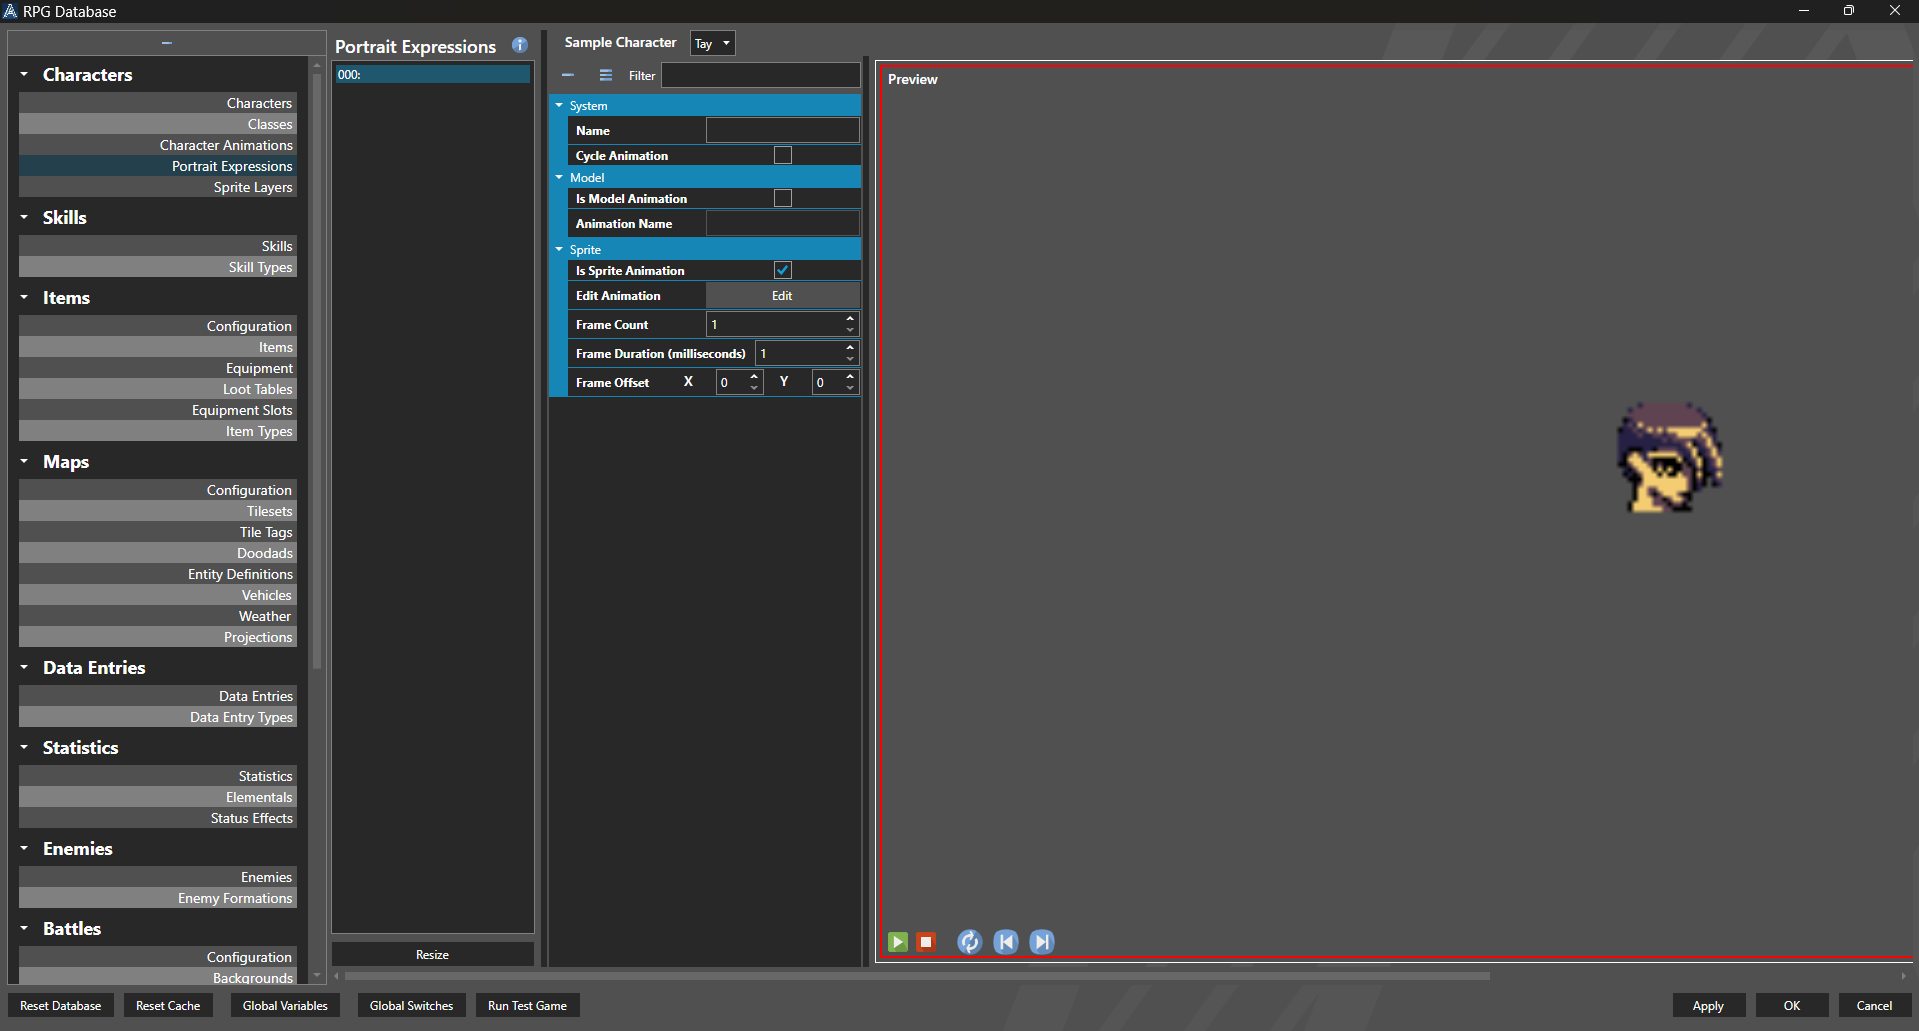1919x1031 pixels.
Task: Stop the preview with the red stop button
Action: pyautogui.click(x=926, y=942)
